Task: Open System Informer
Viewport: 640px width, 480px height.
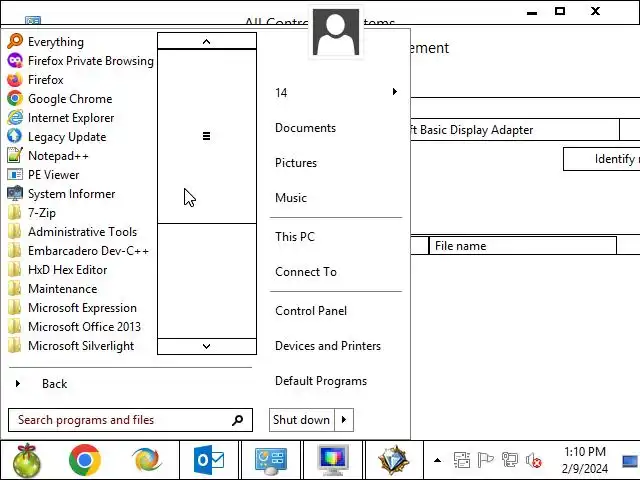Action: [x=61, y=194]
